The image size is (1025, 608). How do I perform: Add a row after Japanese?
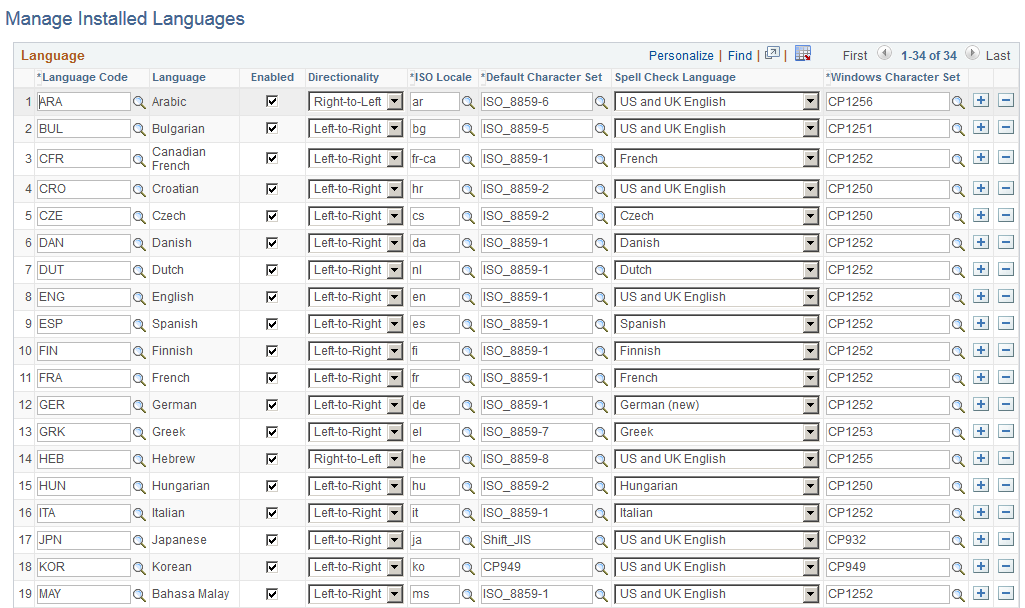tap(981, 539)
